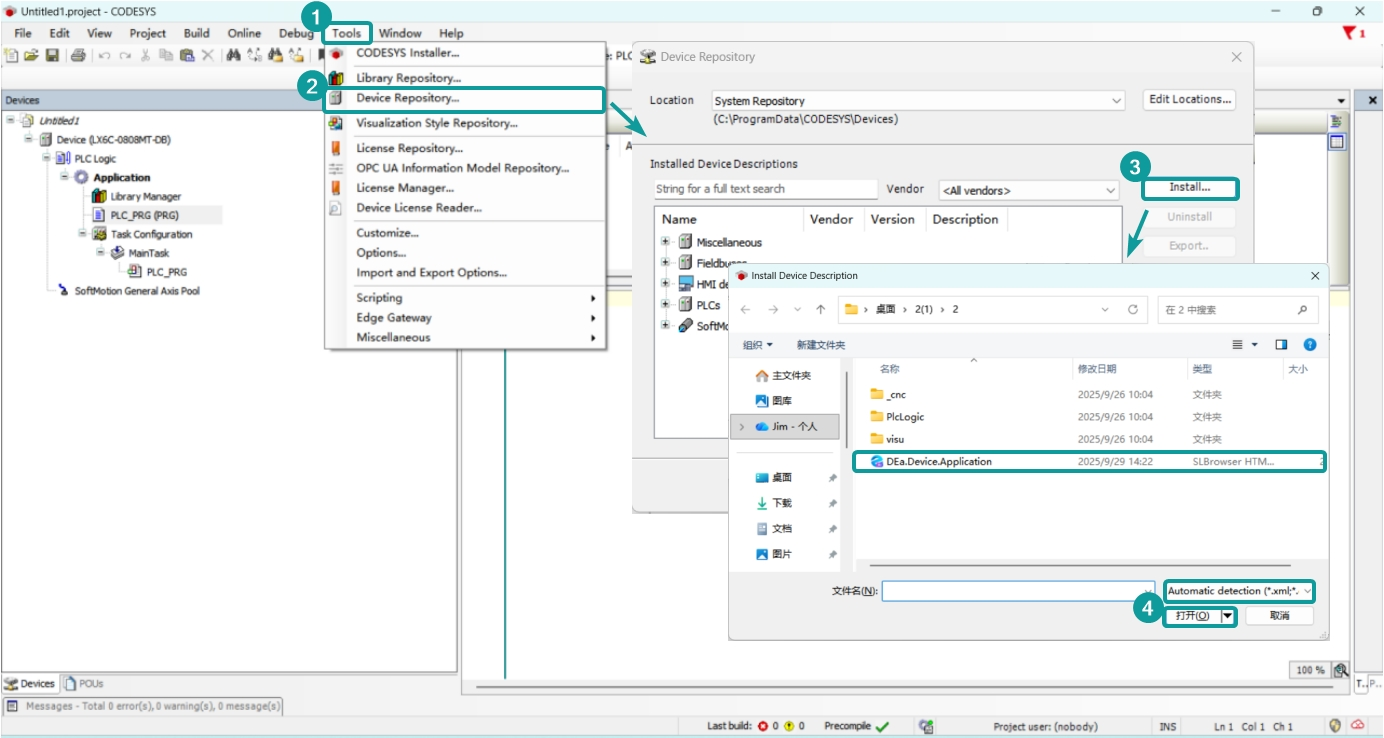Collapse the PLC Logic tree node

[47, 159]
